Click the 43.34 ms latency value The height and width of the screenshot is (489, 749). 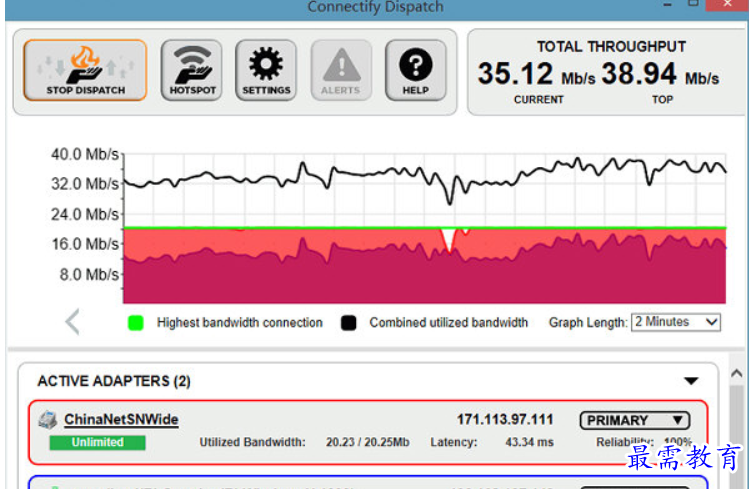coord(529,442)
